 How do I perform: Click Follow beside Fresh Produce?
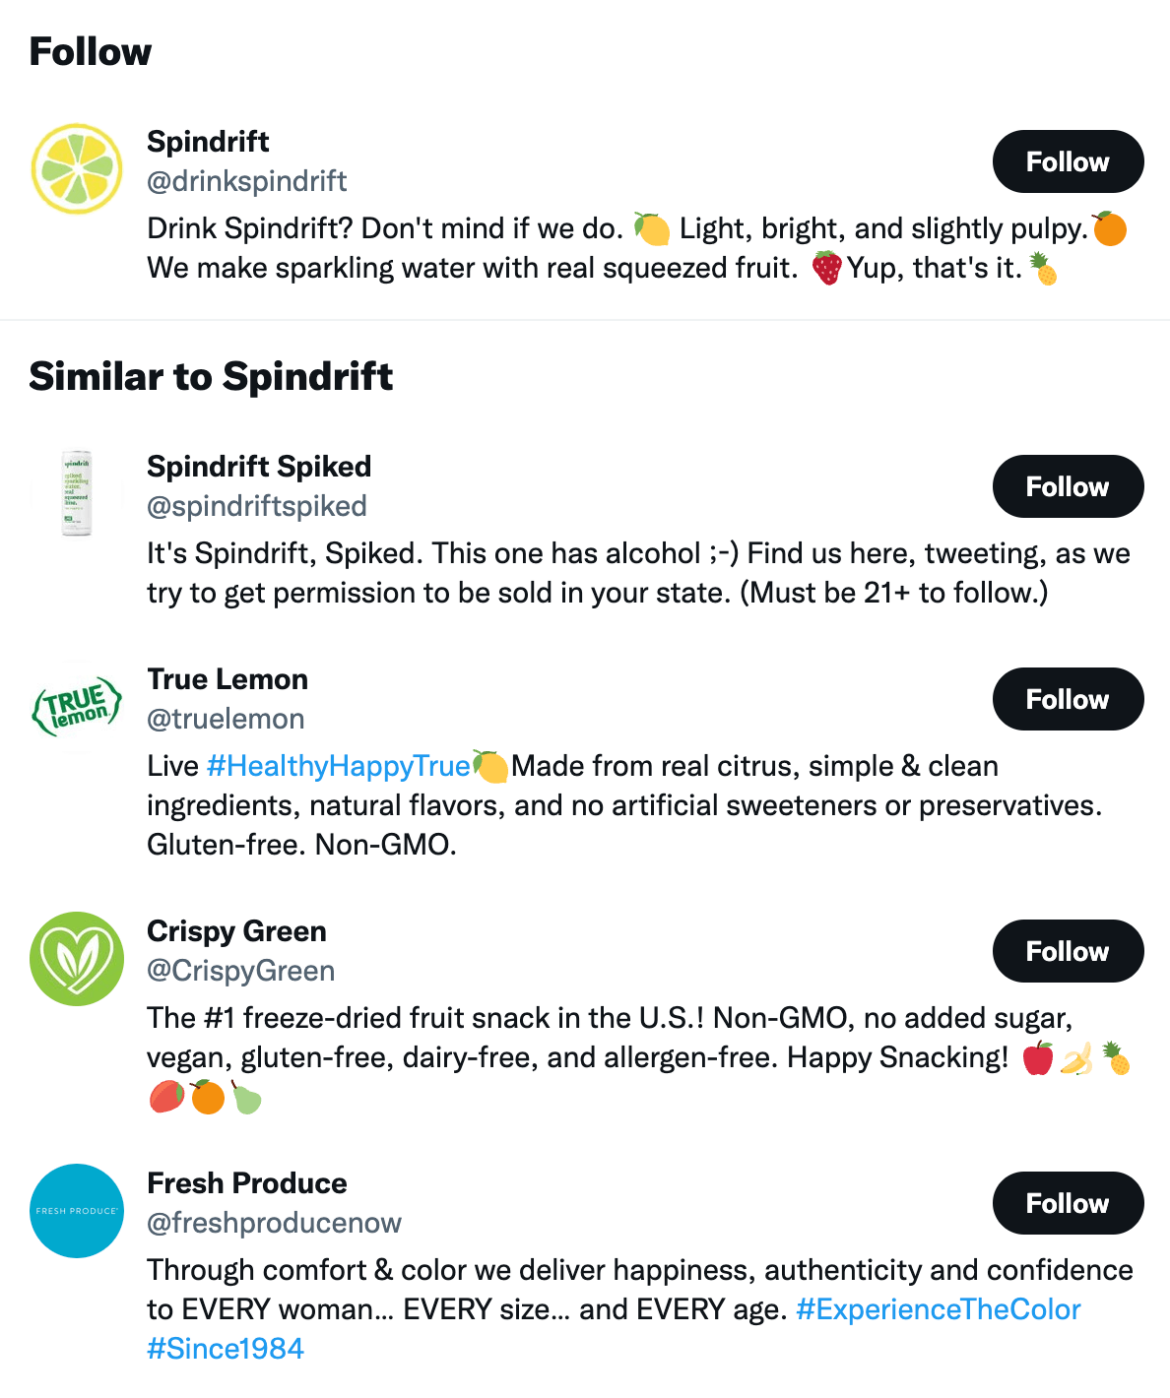point(1067,1204)
